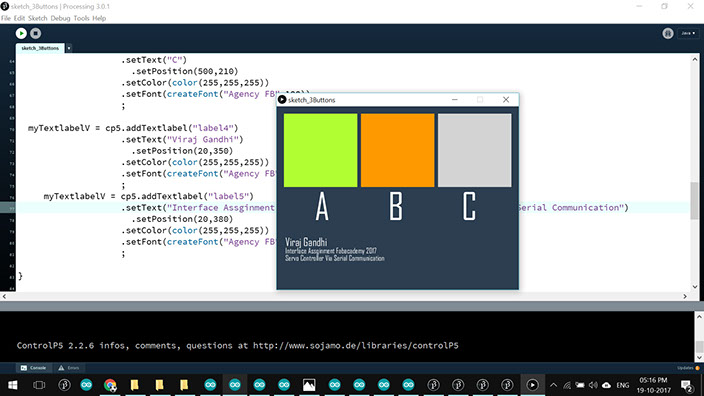Click the large letter C label
This screenshot has width=704, height=396.
click(469, 207)
